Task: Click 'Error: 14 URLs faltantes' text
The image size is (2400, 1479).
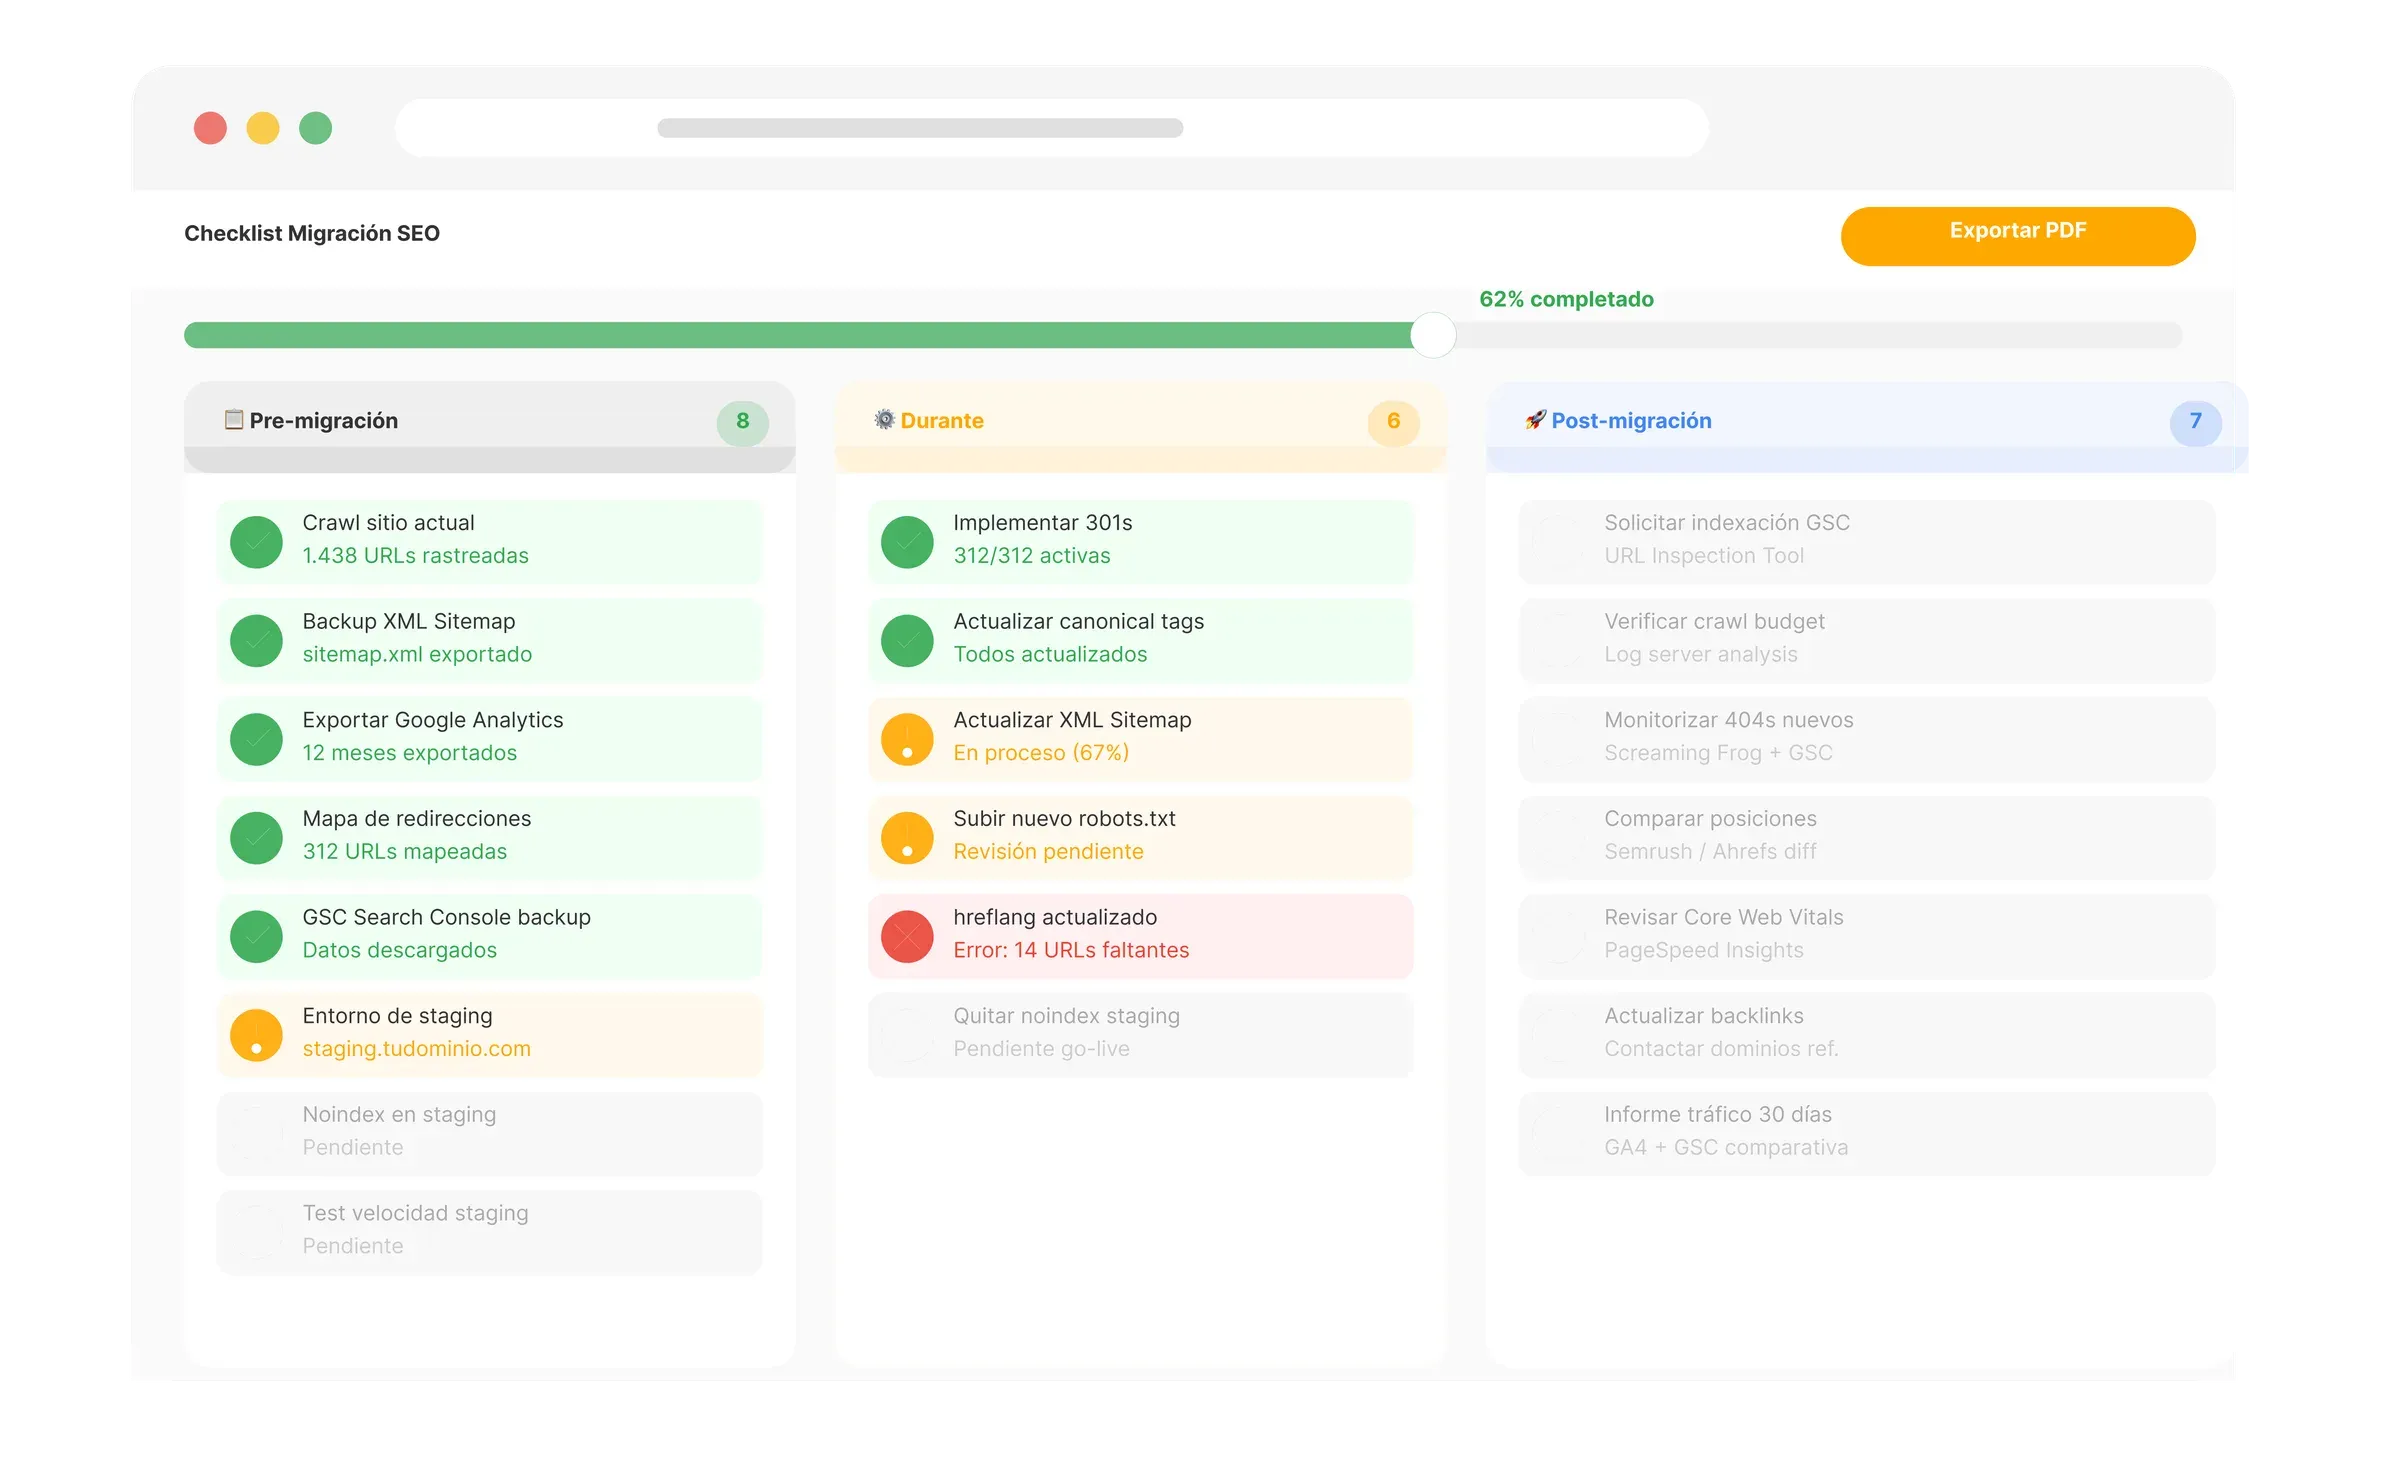Action: (x=1071, y=950)
